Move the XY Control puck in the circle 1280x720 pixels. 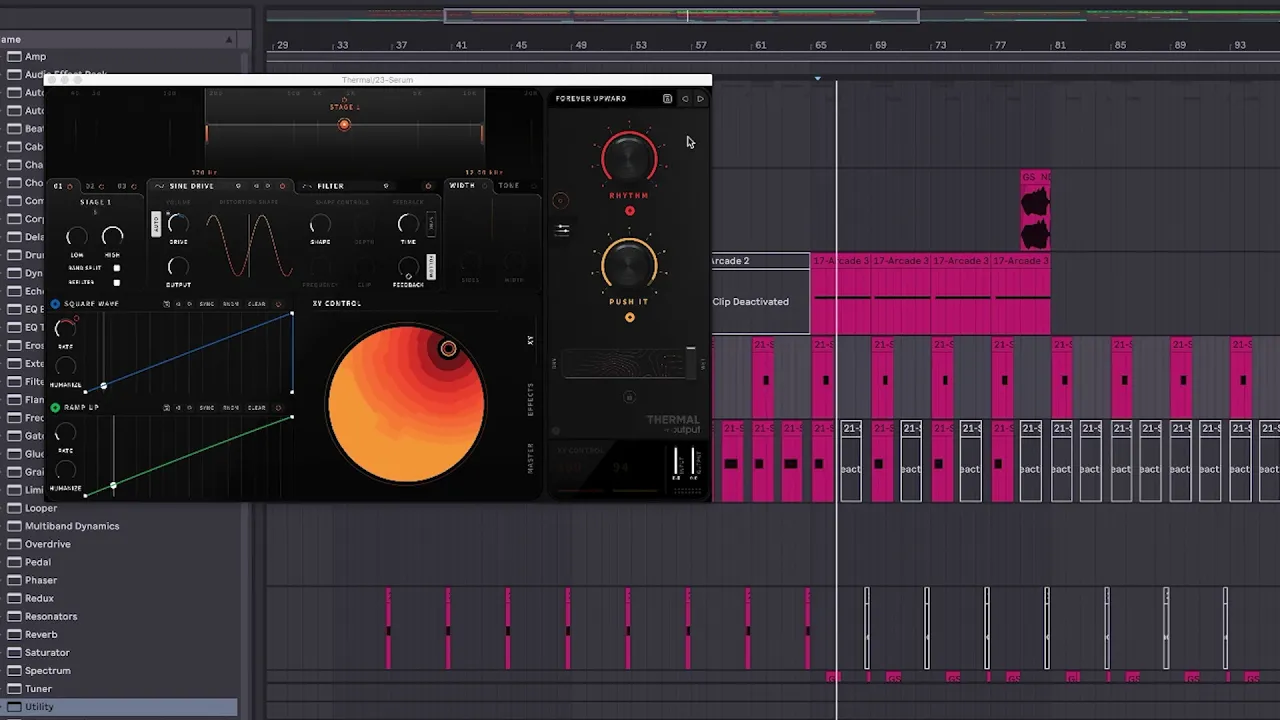[448, 348]
